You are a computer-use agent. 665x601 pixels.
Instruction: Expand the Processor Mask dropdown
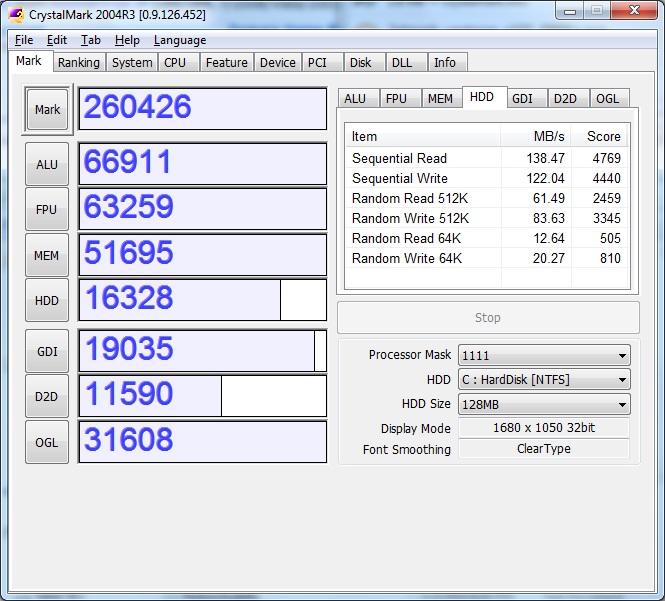click(x=544, y=355)
